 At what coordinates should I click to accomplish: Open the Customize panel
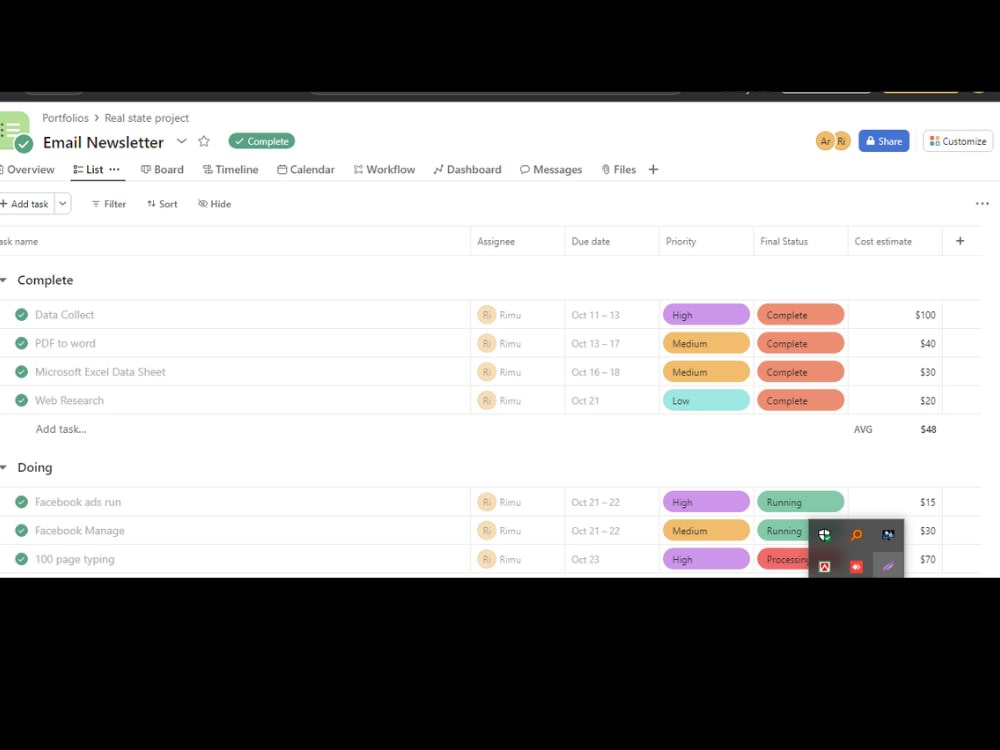coord(958,141)
